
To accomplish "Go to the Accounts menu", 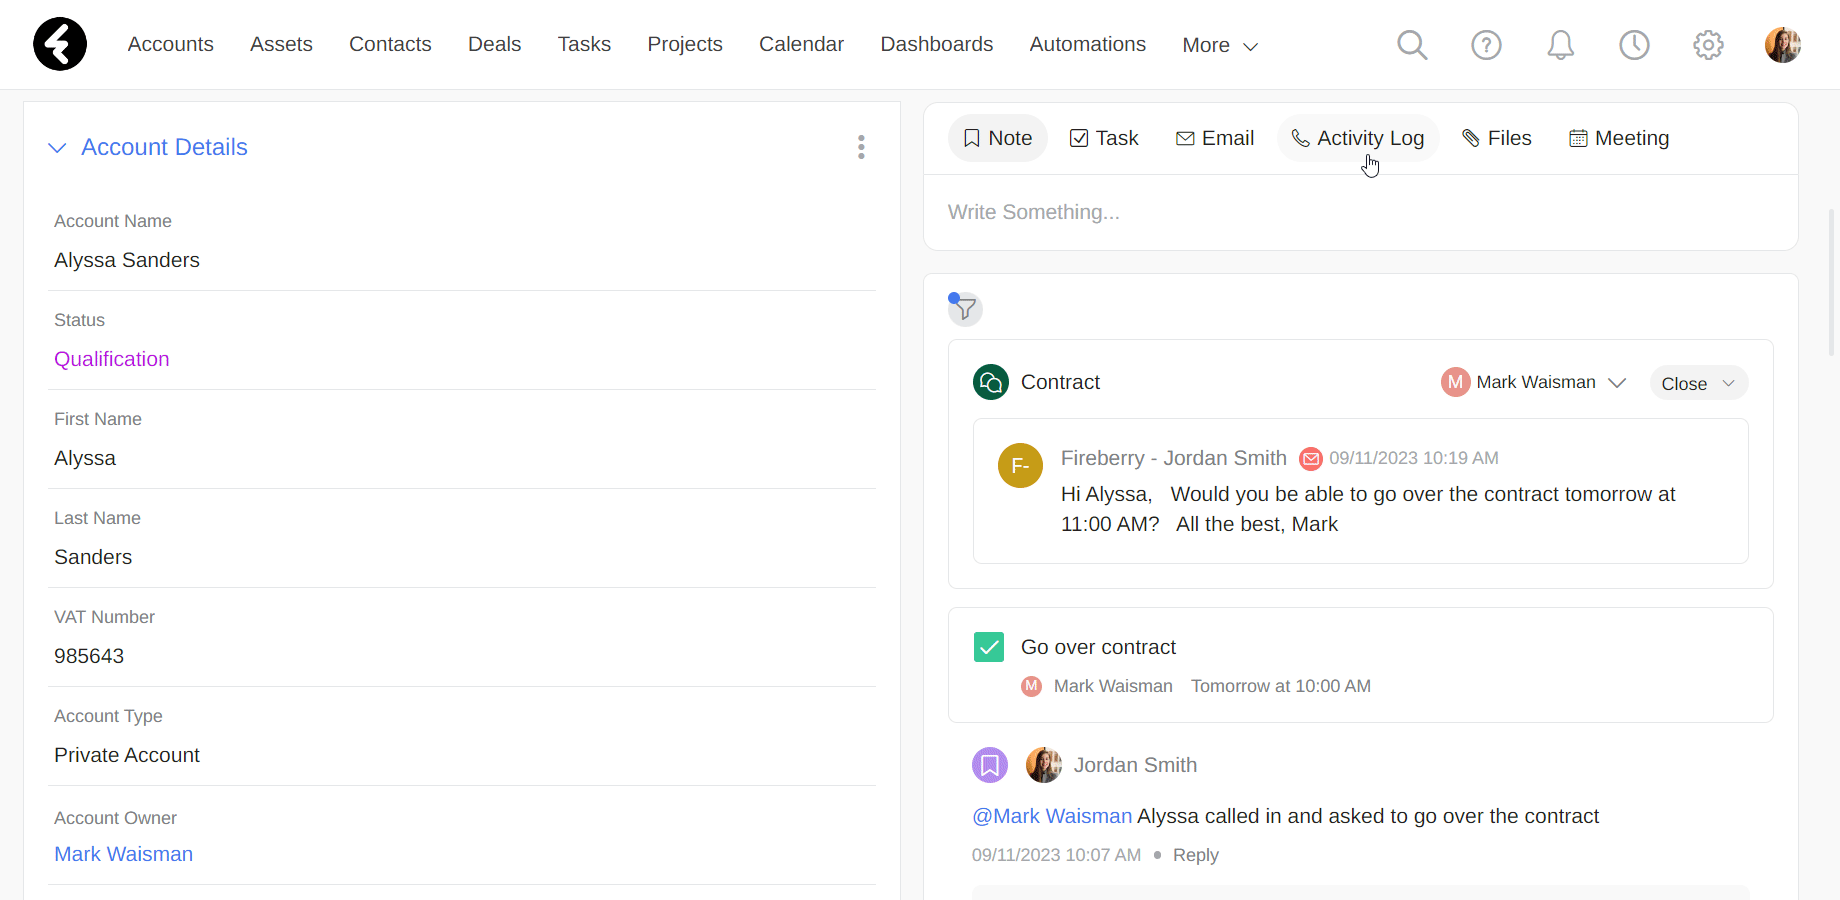I will click(171, 44).
